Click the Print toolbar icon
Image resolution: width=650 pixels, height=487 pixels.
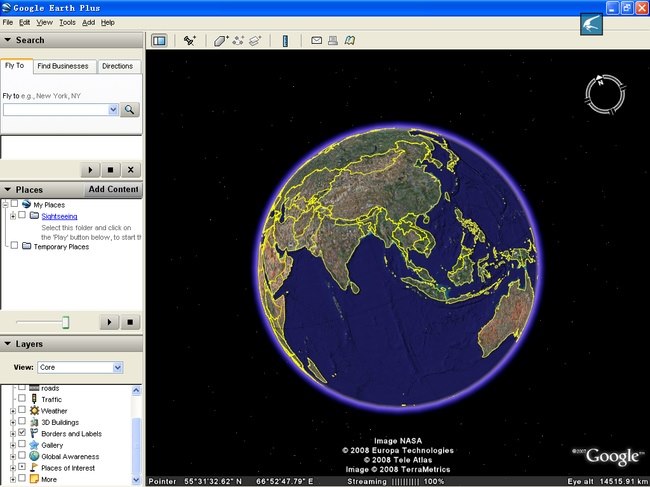click(x=332, y=40)
